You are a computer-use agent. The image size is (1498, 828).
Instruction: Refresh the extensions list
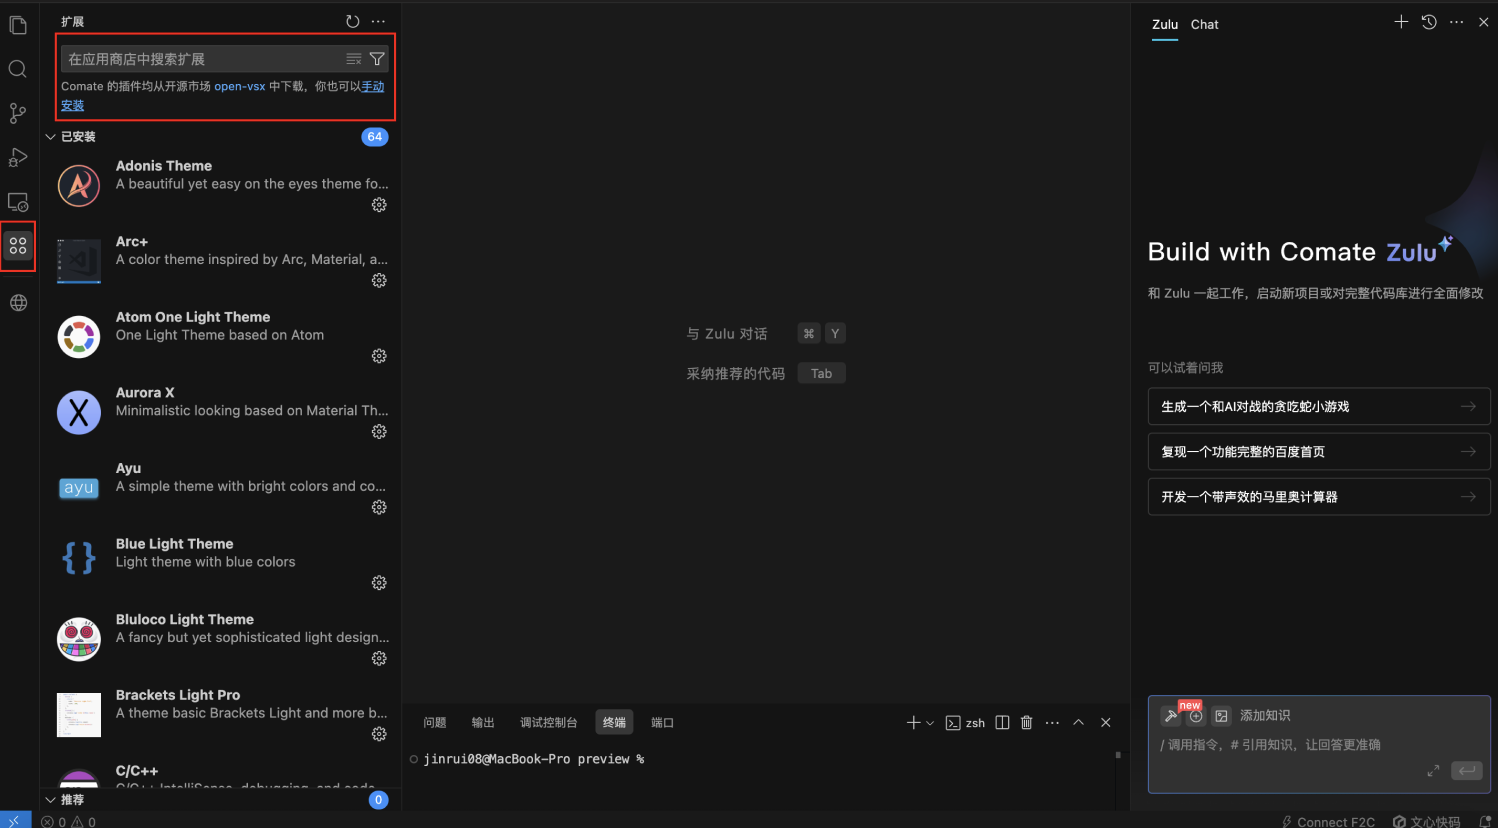[353, 21]
